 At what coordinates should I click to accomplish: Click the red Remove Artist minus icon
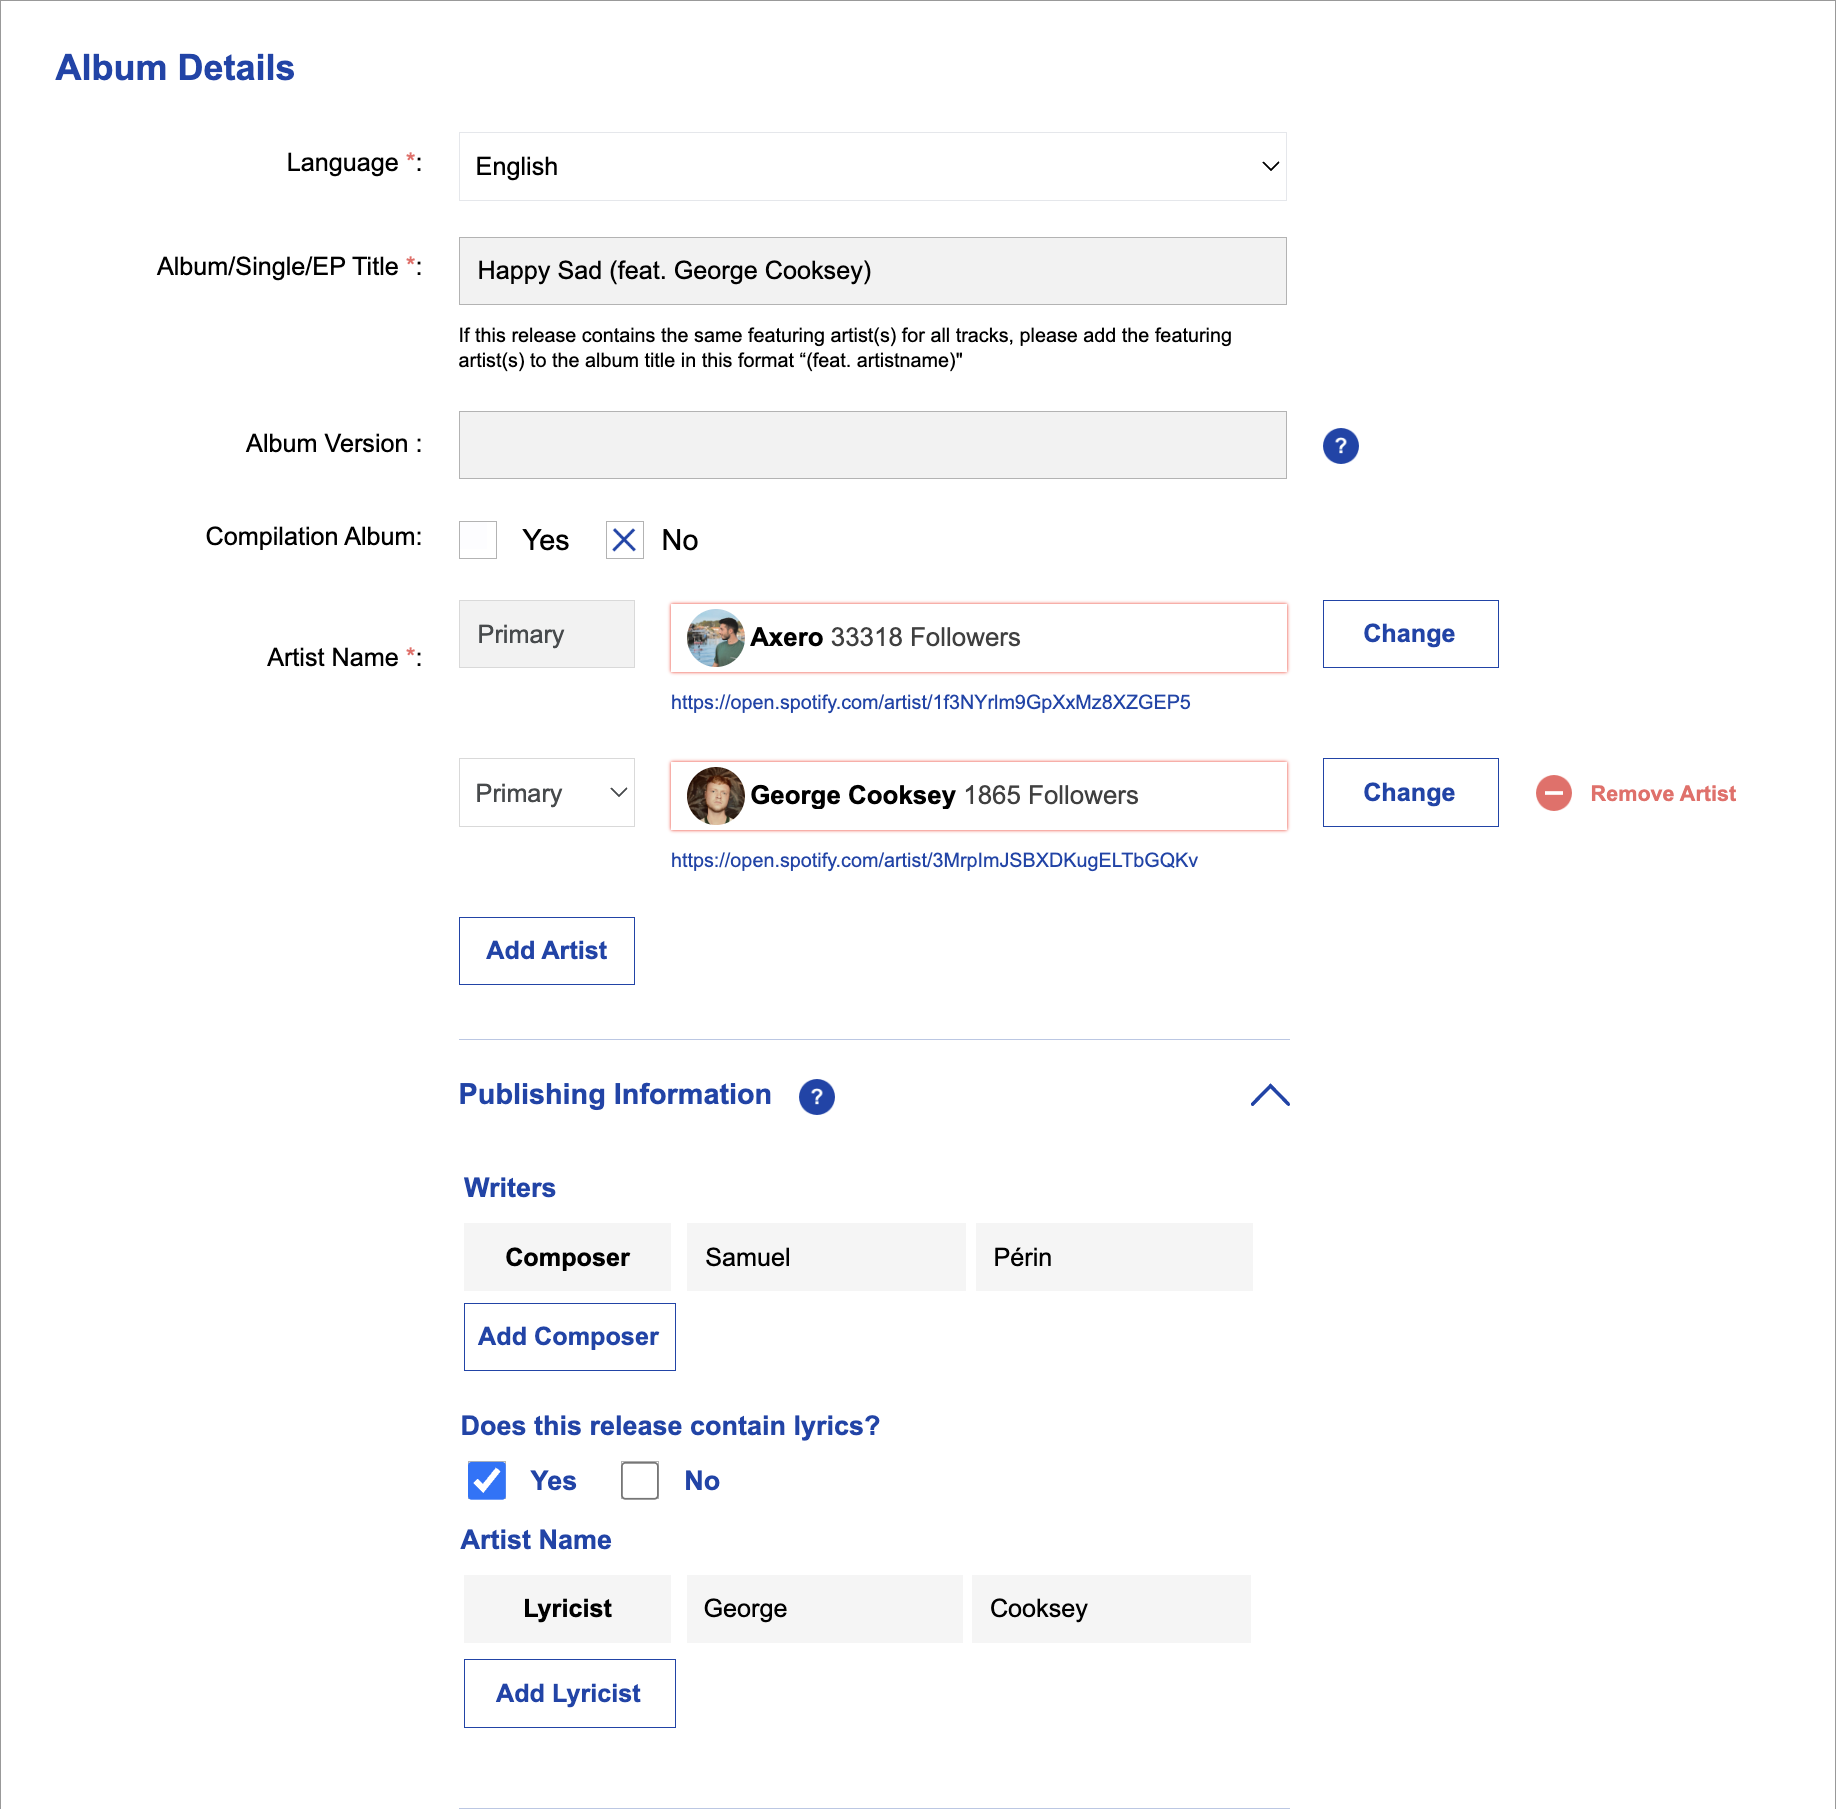coord(1553,794)
